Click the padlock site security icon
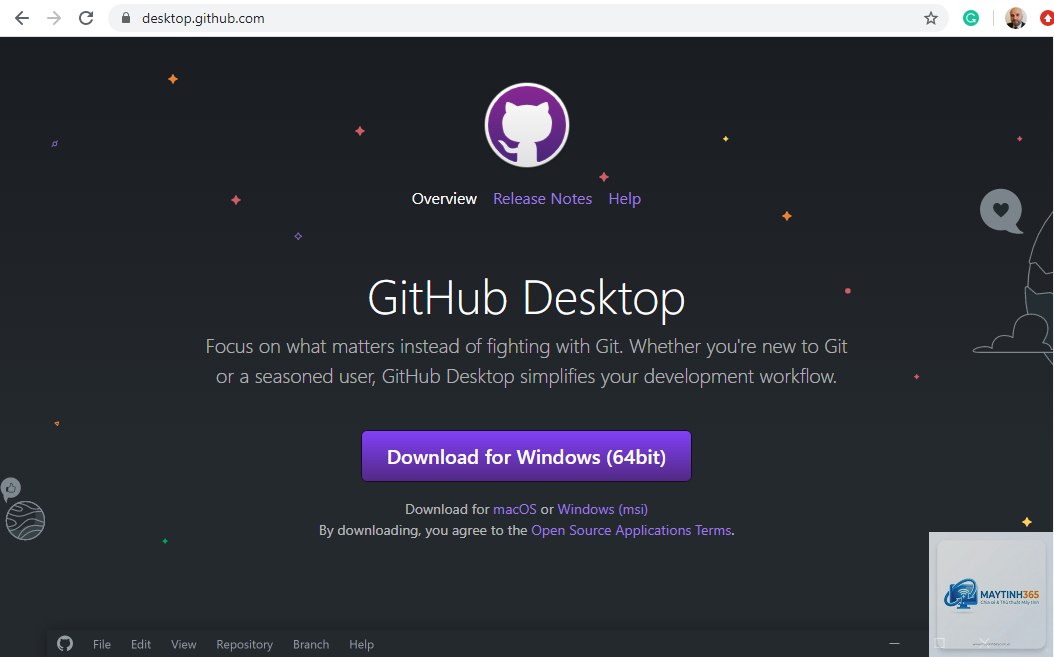 [126, 18]
